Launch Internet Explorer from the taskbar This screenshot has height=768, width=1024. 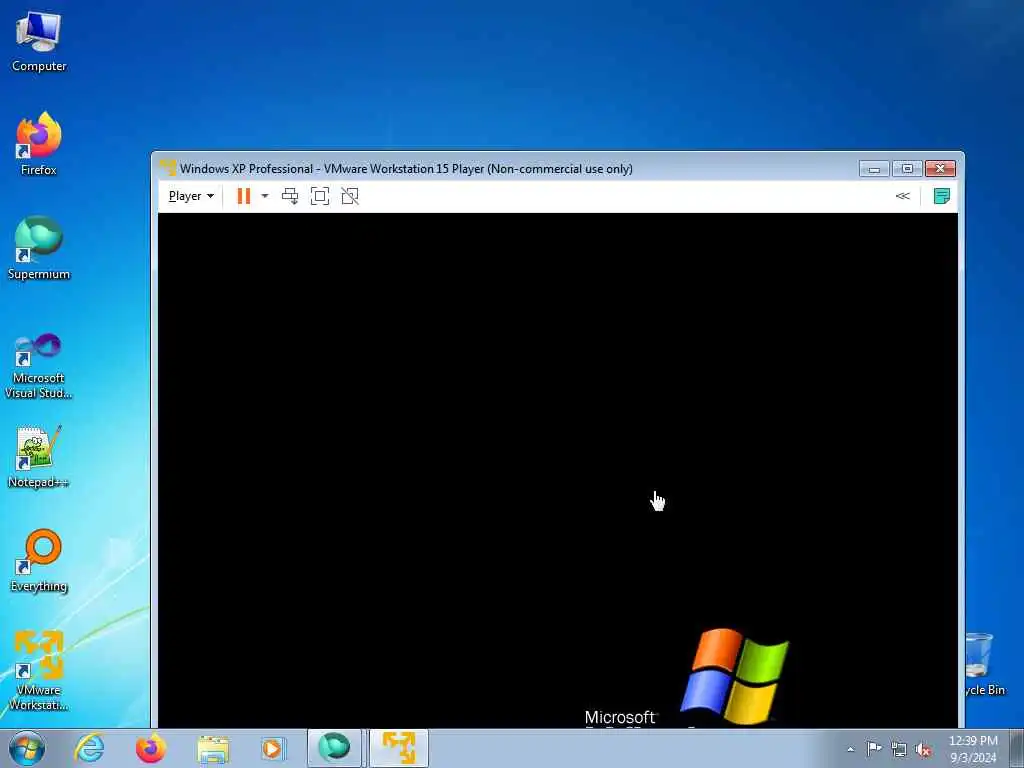point(89,748)
